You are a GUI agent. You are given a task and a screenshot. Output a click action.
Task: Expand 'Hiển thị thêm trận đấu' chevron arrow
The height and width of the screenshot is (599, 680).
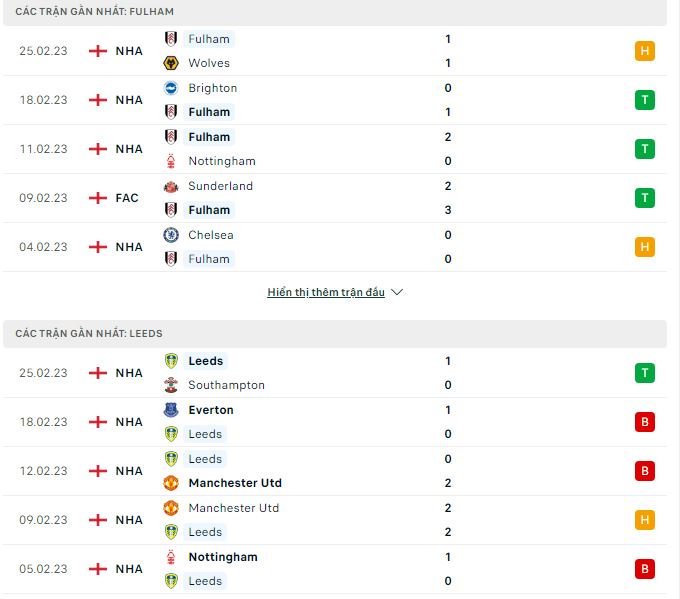click(x=397, y=292)
